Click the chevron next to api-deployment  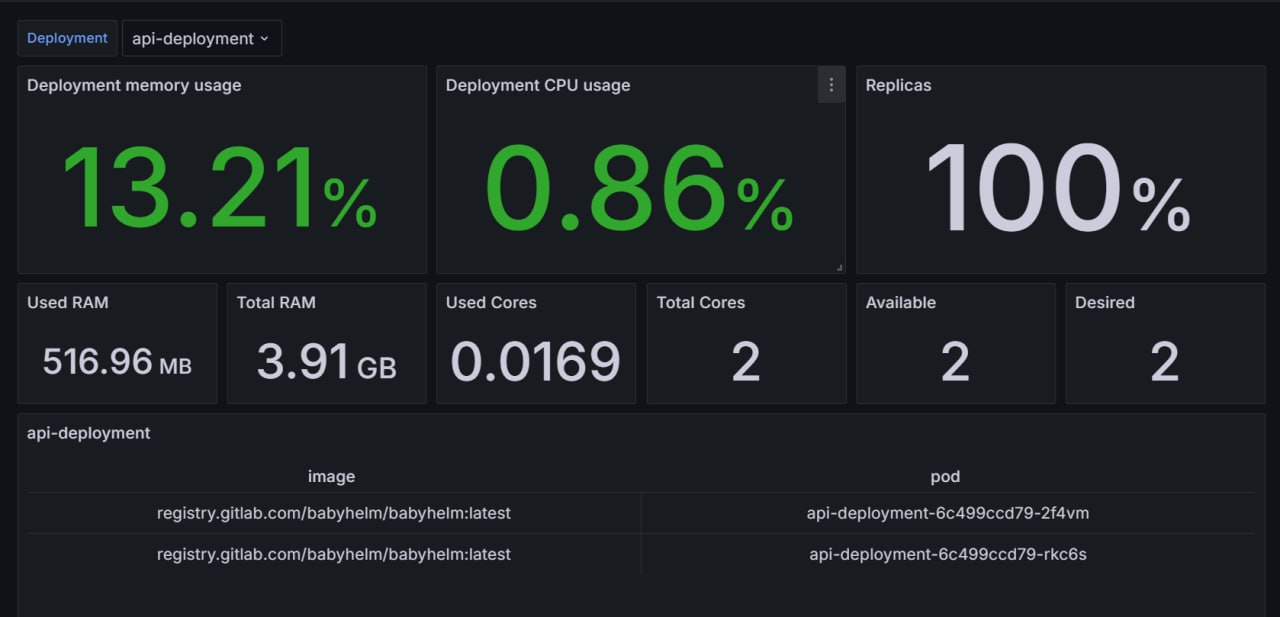(264, 38)
